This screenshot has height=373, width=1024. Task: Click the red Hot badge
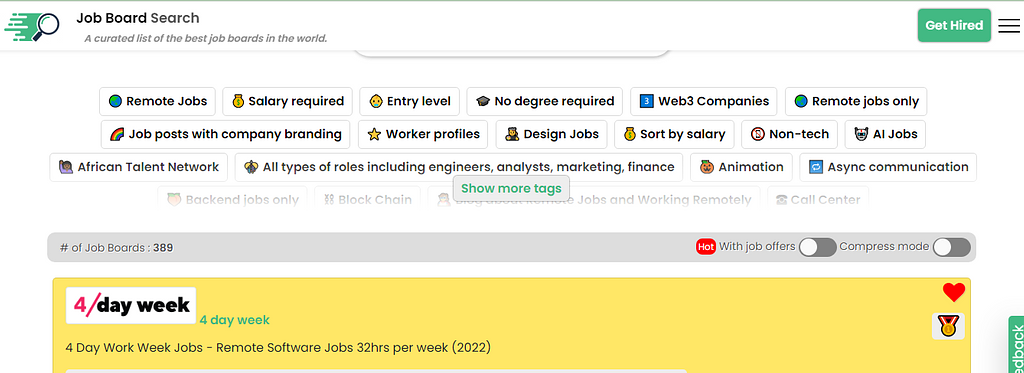706,247
